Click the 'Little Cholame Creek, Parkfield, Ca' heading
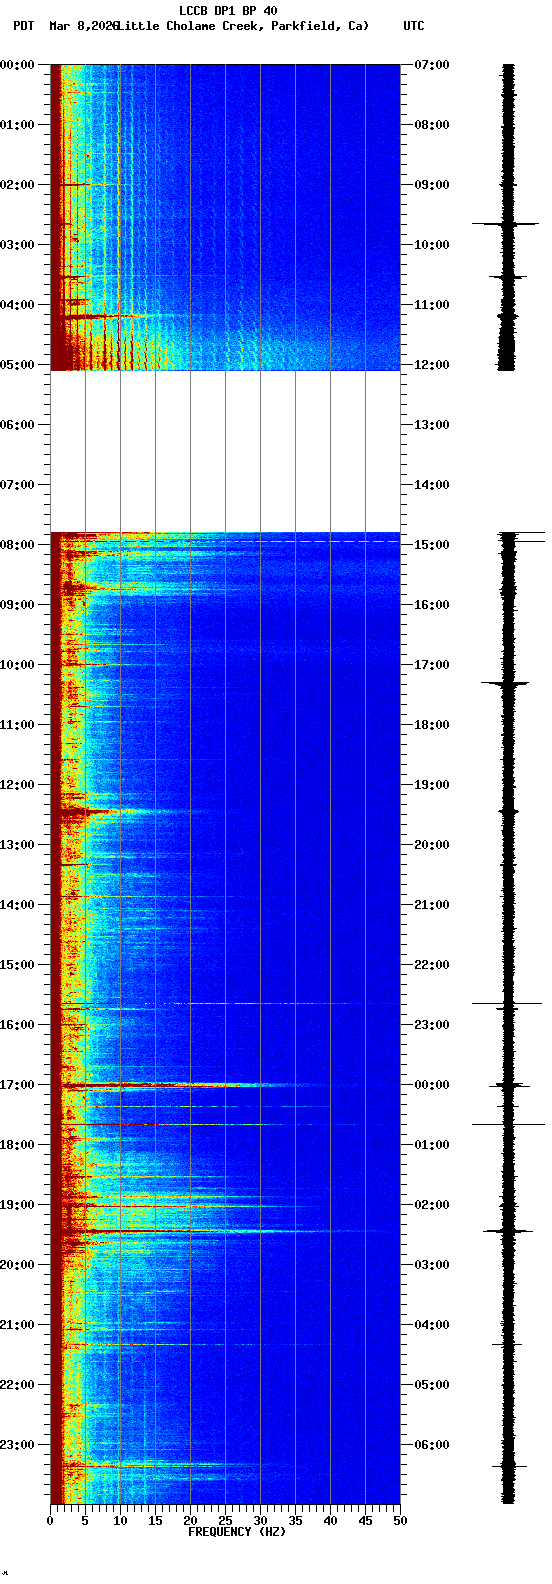 pos(243,26)
